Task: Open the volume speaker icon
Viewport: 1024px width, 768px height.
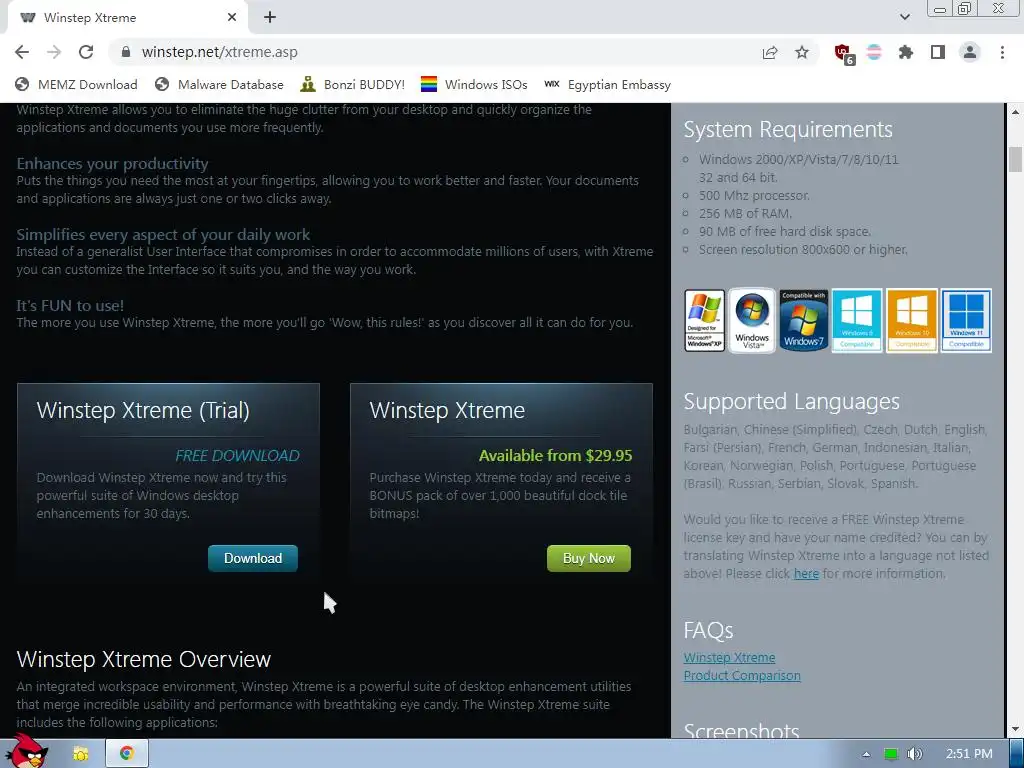Action: coord(914,754)
